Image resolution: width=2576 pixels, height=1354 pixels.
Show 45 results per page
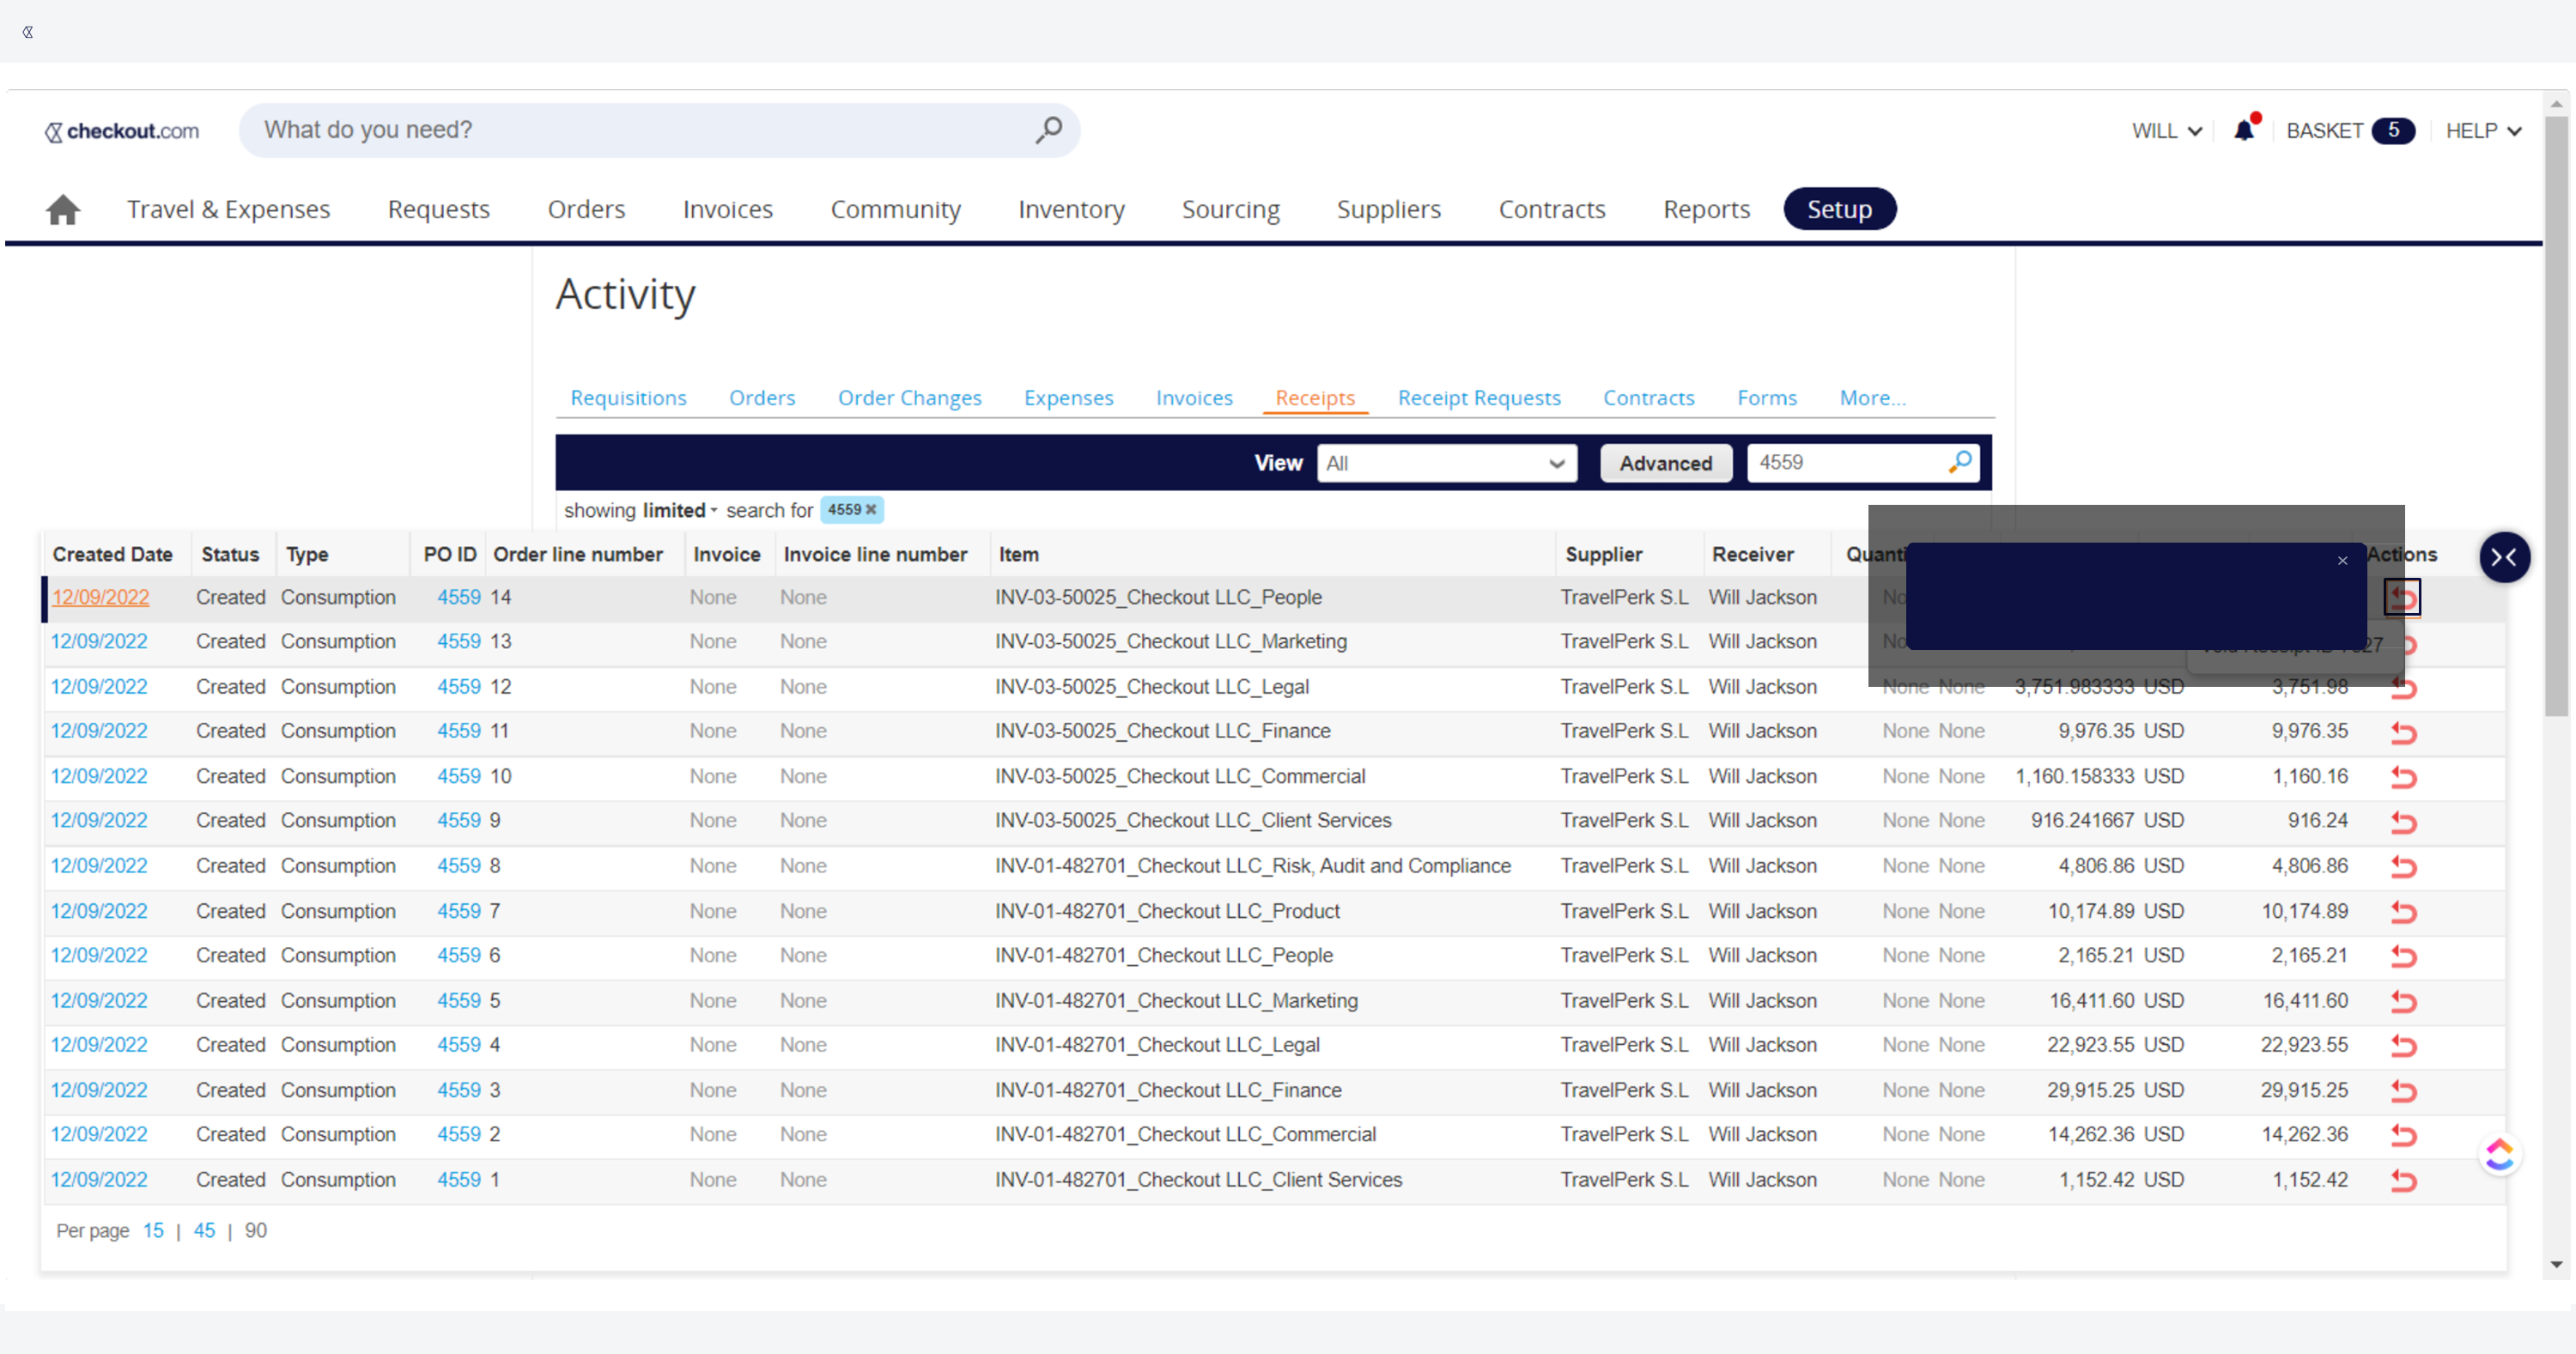(204, 1230)
